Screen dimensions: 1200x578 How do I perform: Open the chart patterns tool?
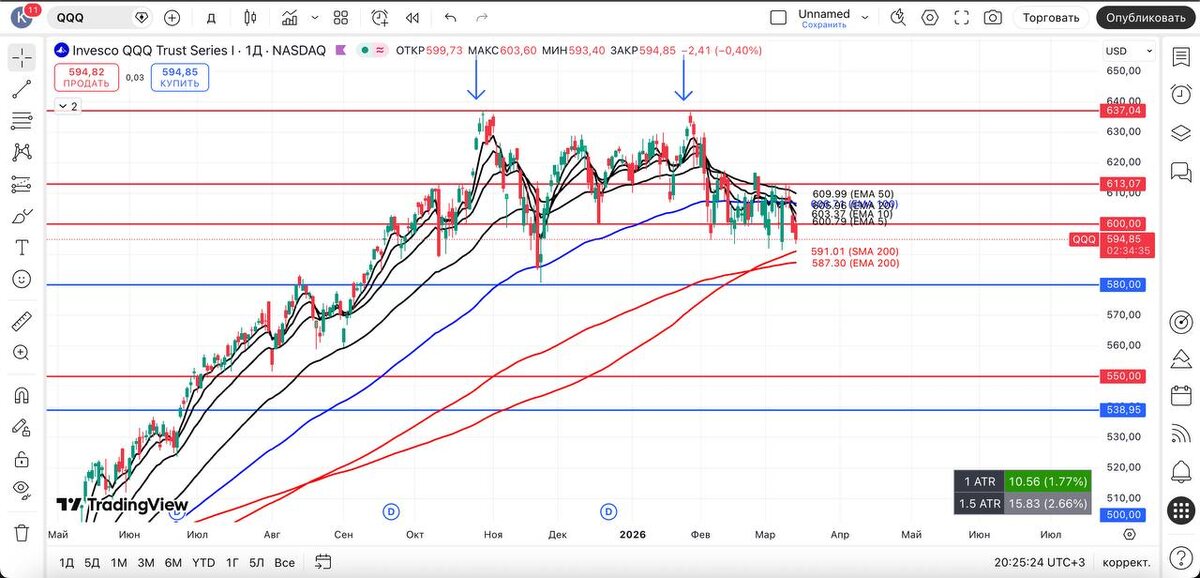(21, 152)
